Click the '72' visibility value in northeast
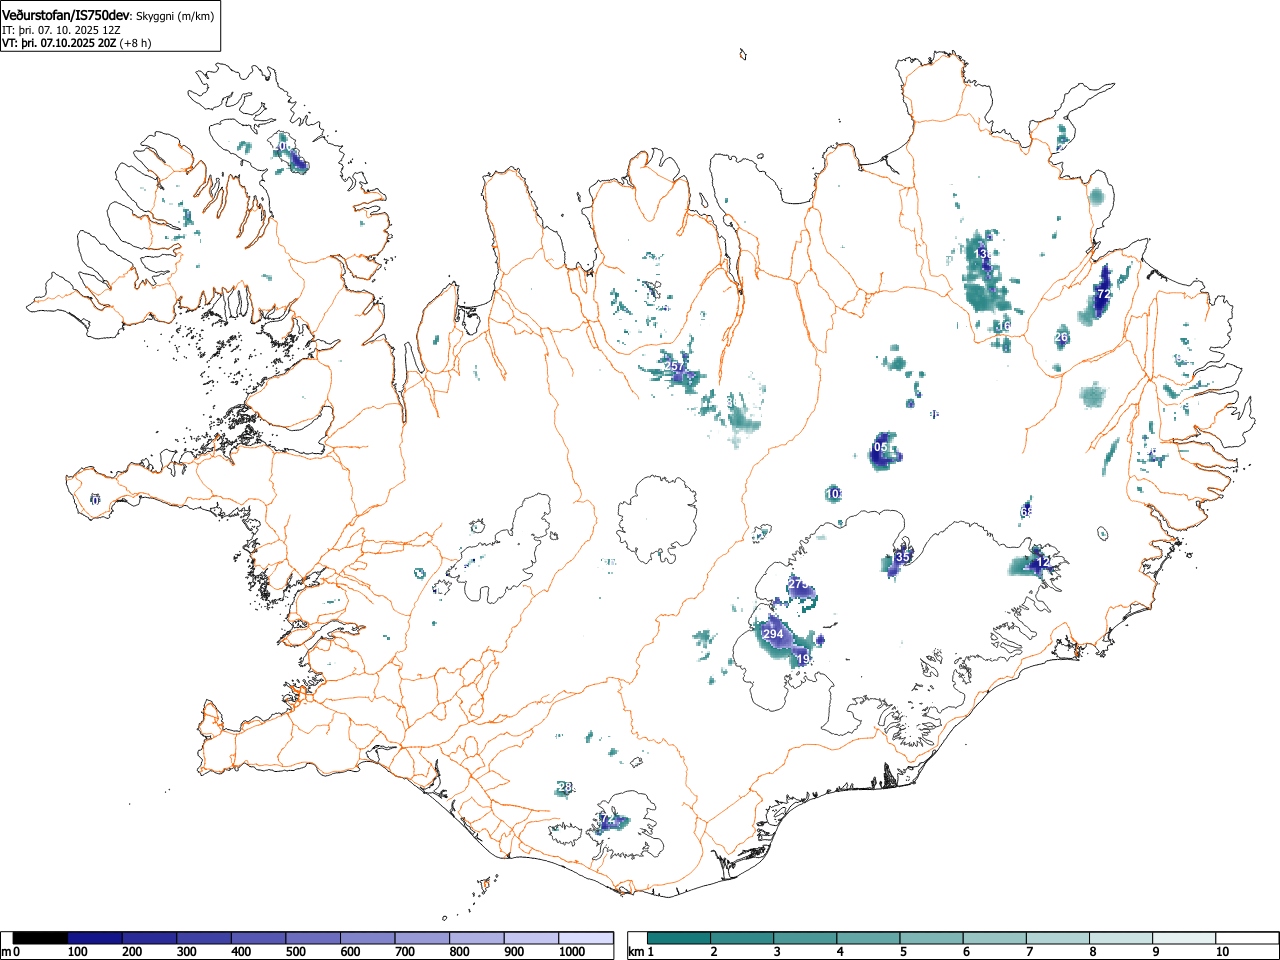Viewport: 1280px width, 960px height. pyautogui.click(x=1104, y=295)
